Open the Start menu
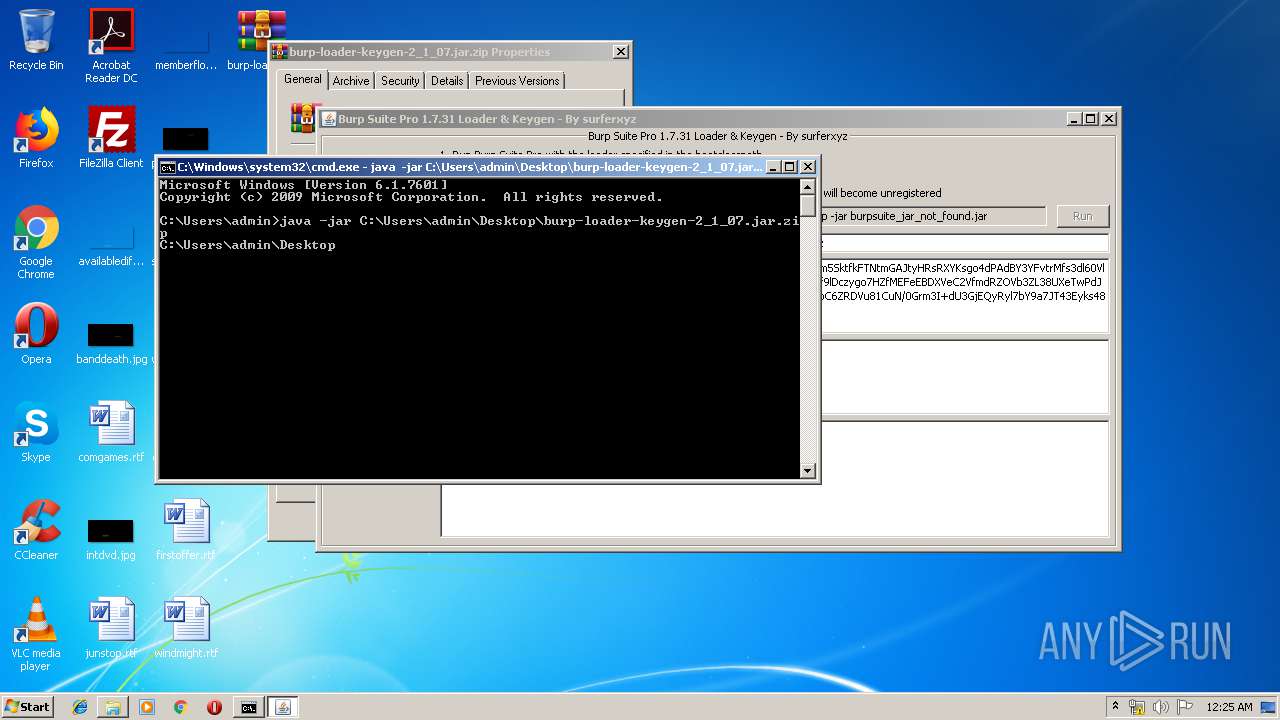Image resolution: width=1280 pixels, height=720 pixels. (x=27, y=707)
